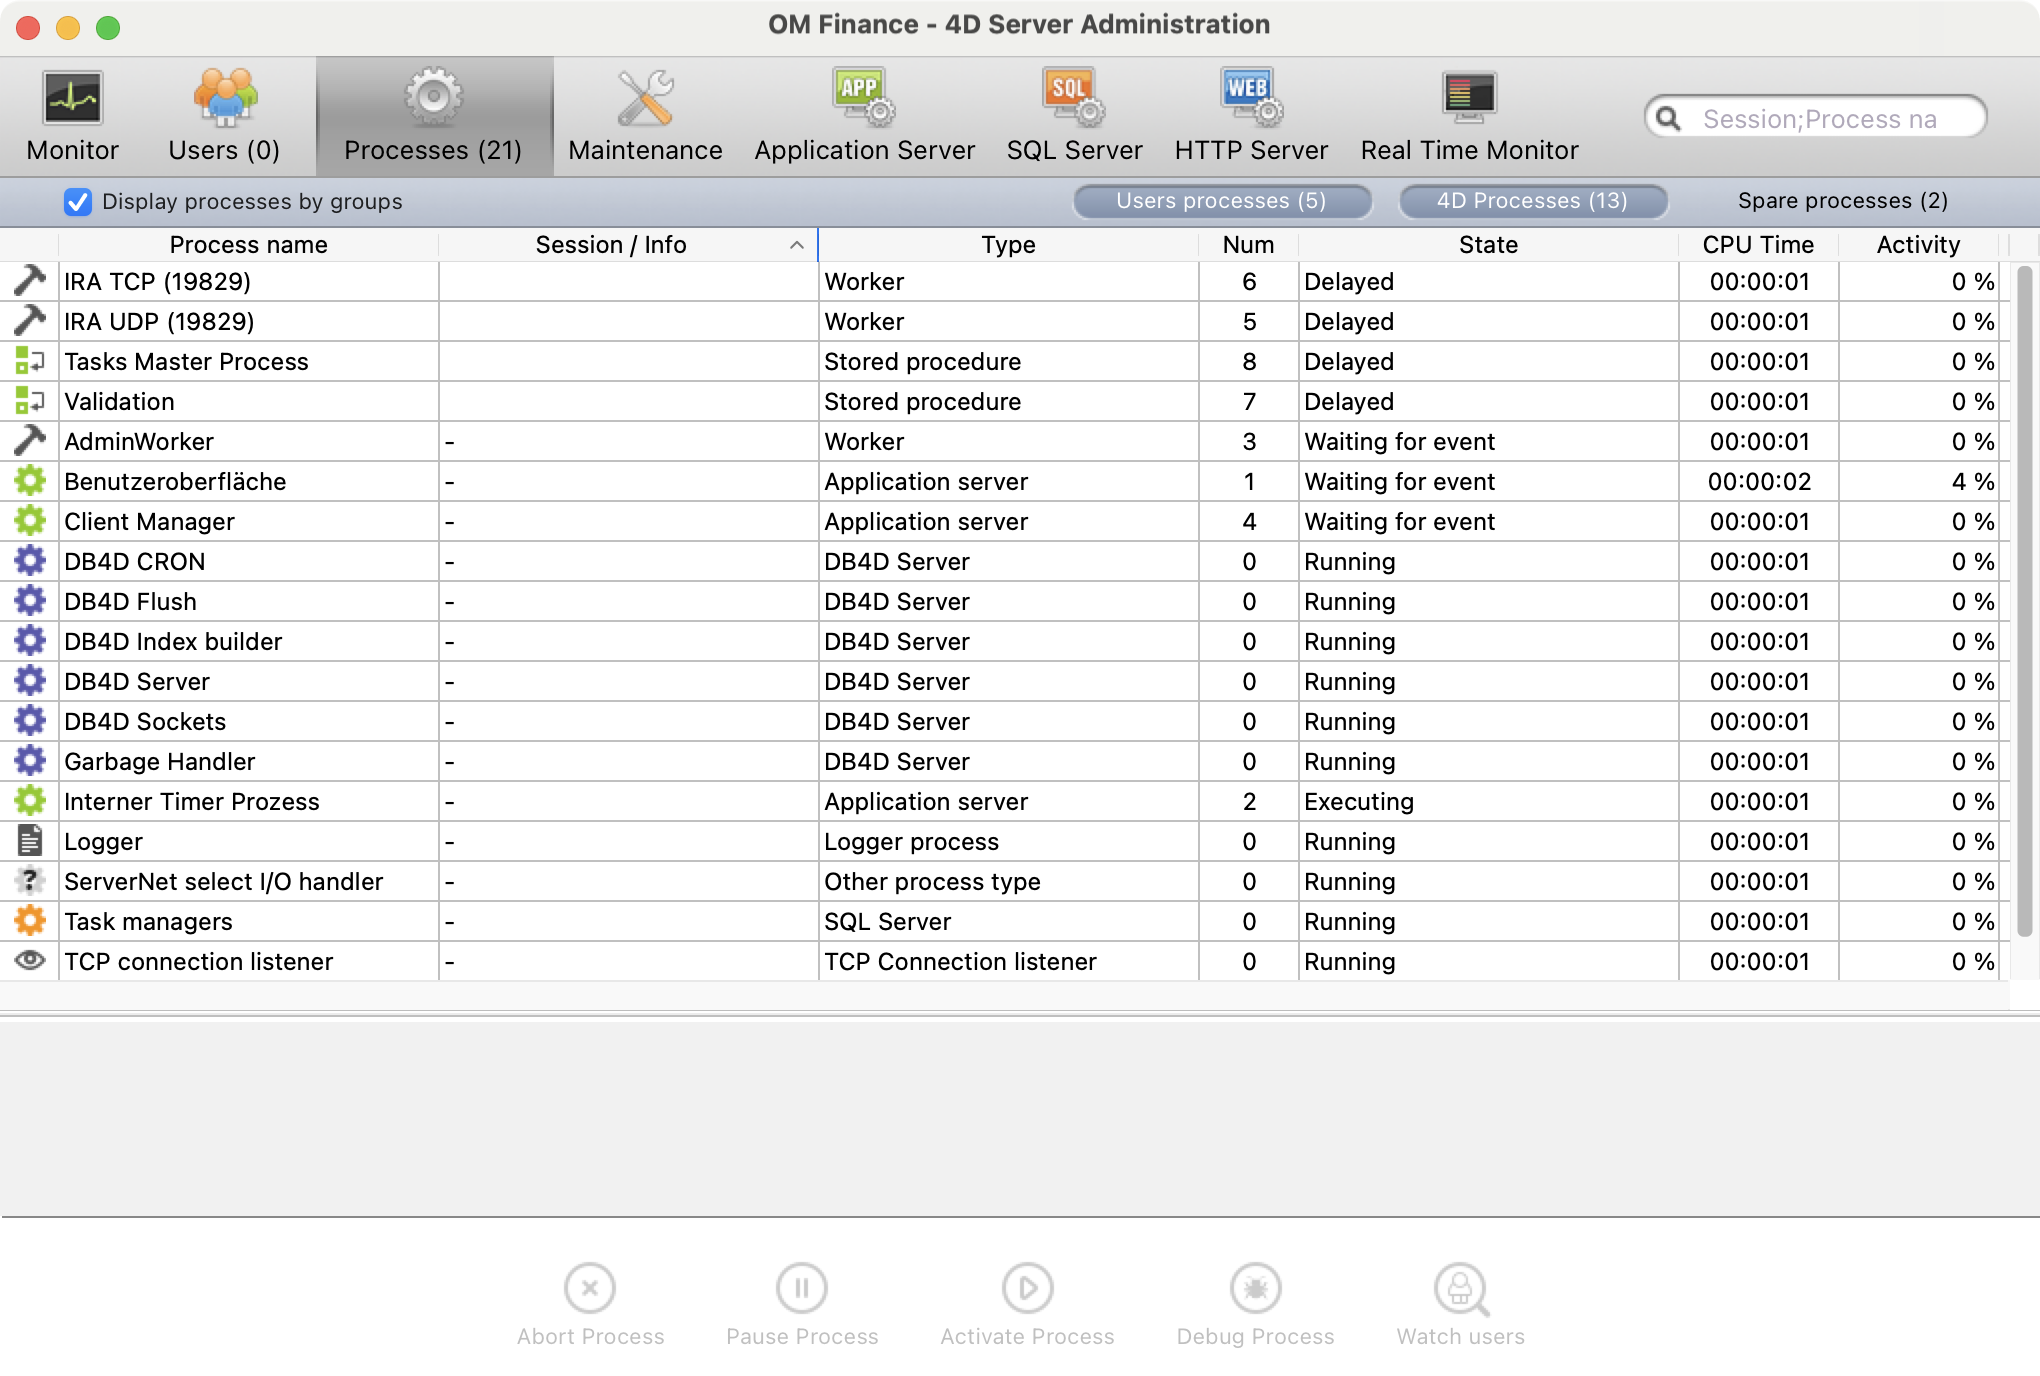Select the DB4D Flush process name
The height and width of the screenshot is (1376, 2040).
[130, 601]
